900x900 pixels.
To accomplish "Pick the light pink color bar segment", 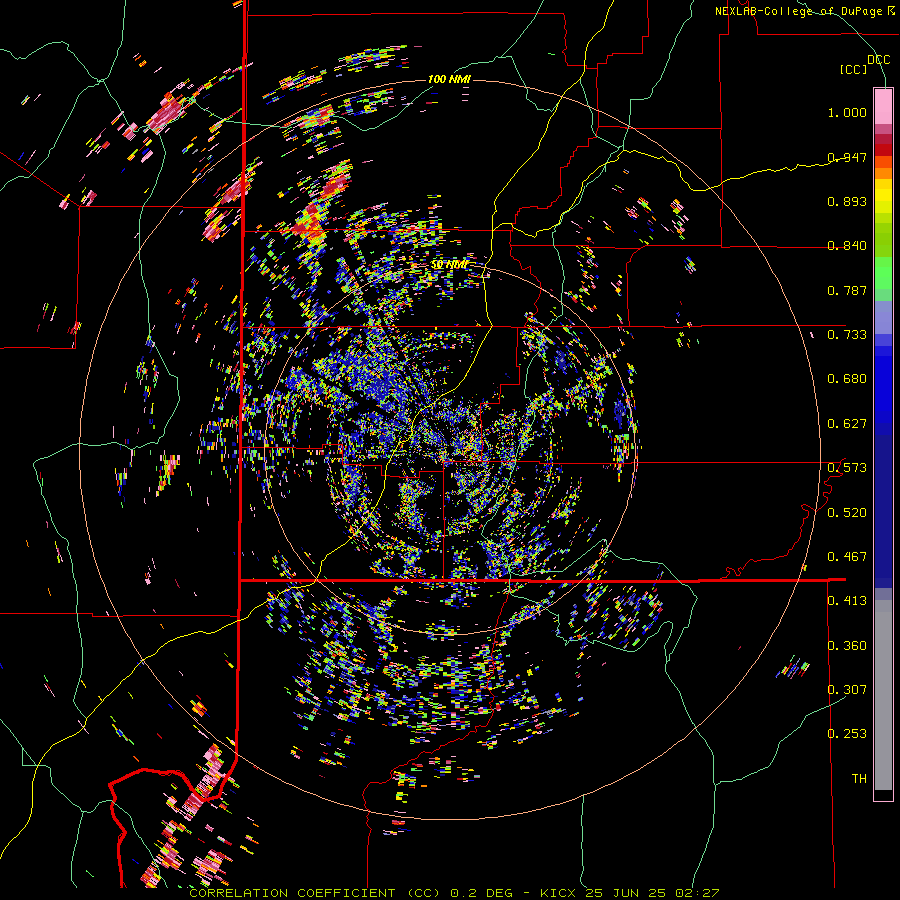I will (x=883, y=106).
